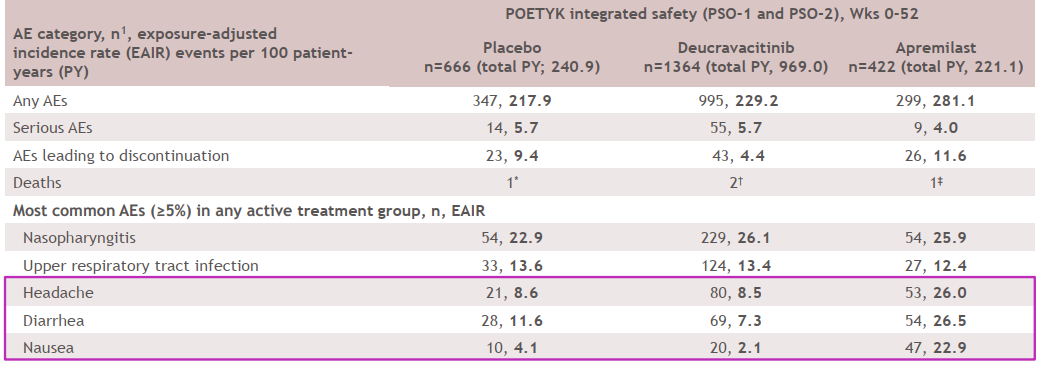The image size is (1043, 368).
Task: Click the Headache row label
Action: pos(58,293)
